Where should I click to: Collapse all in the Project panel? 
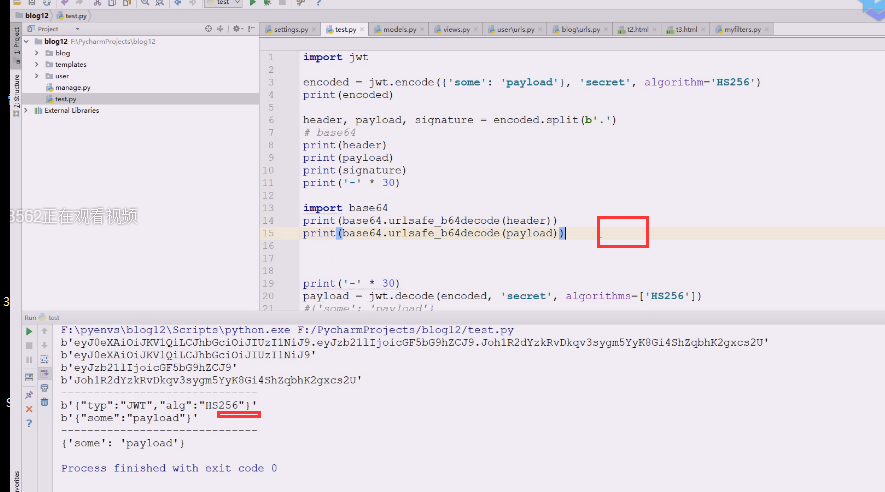(x=220, y=28)
